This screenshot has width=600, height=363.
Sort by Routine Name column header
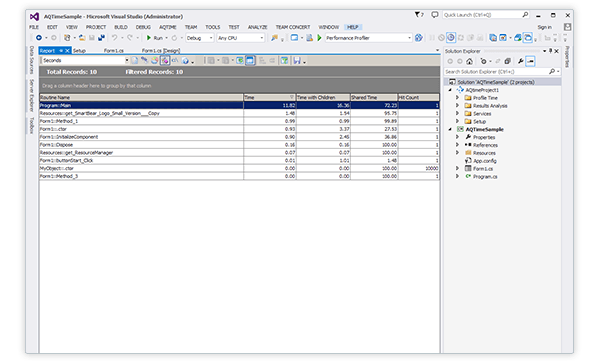141,98
